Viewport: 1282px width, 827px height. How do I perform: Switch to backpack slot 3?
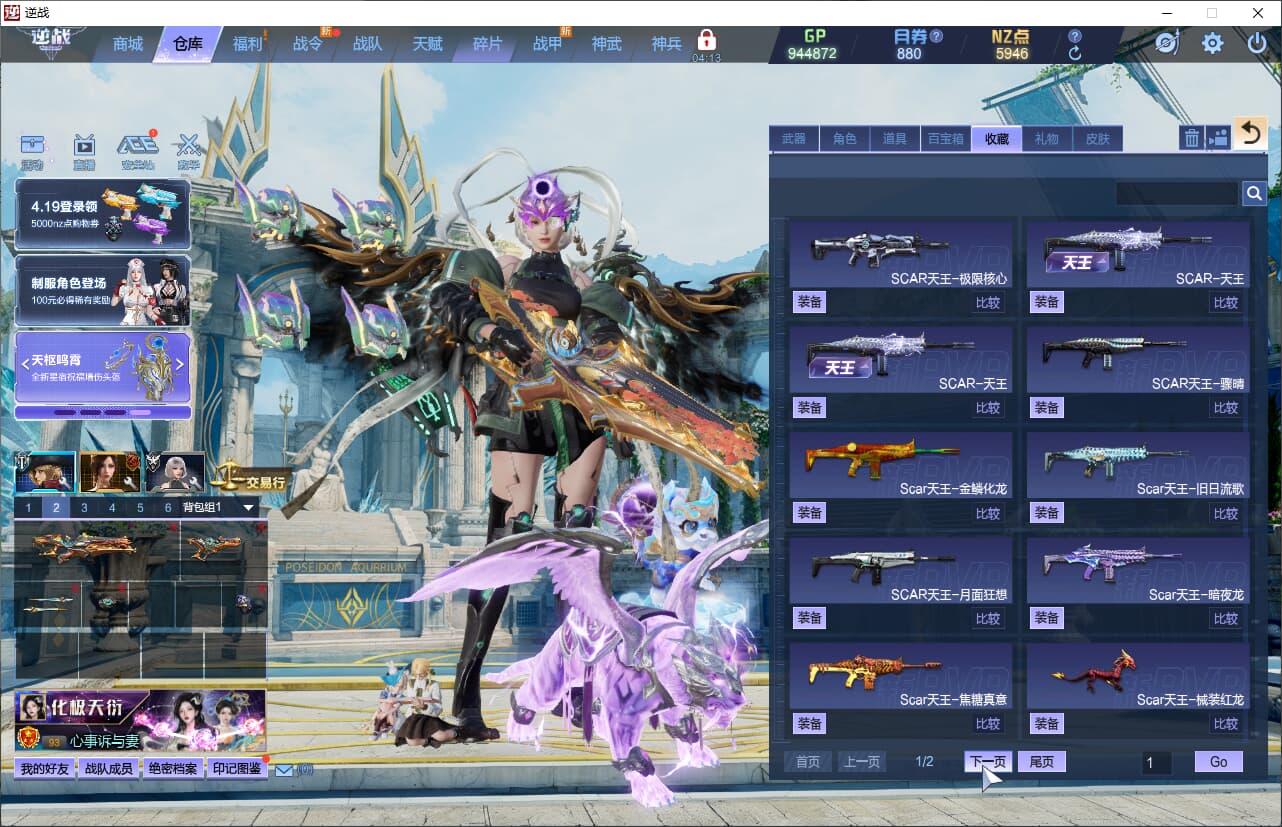click(84, 507)
